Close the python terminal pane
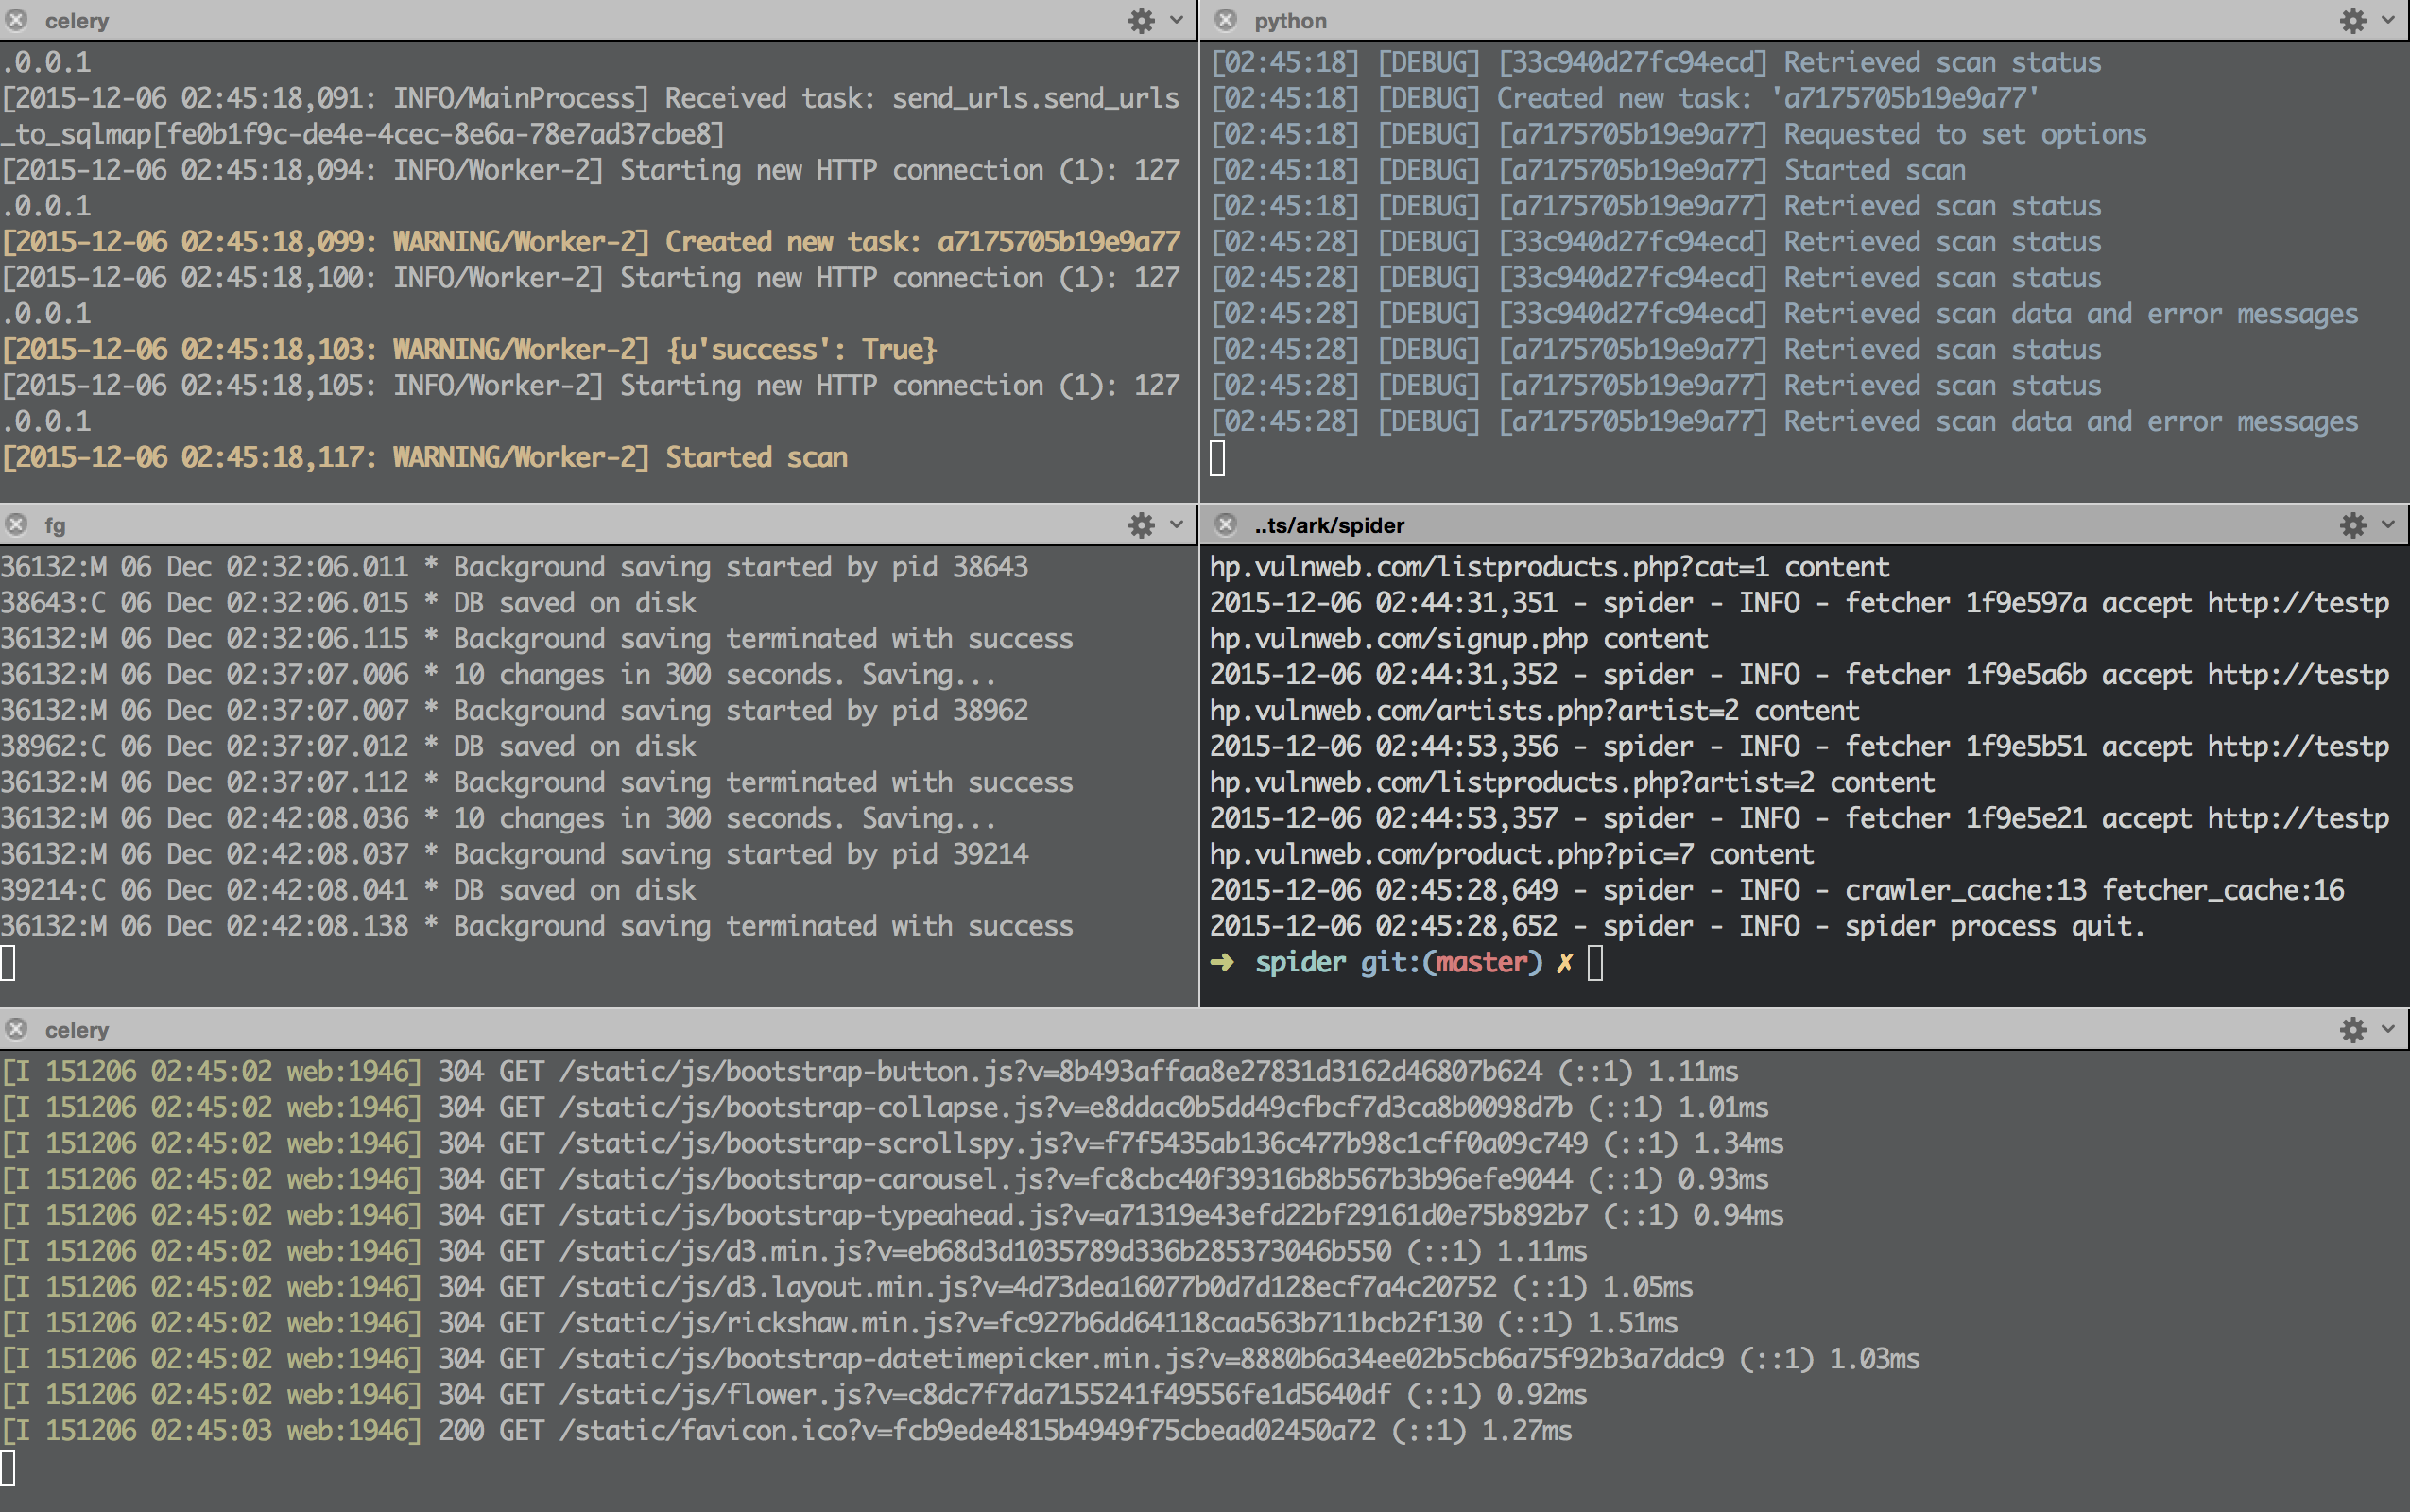Image resolution: width=2410 pixels, height=1512 pixels. (x=1226, y=20)
